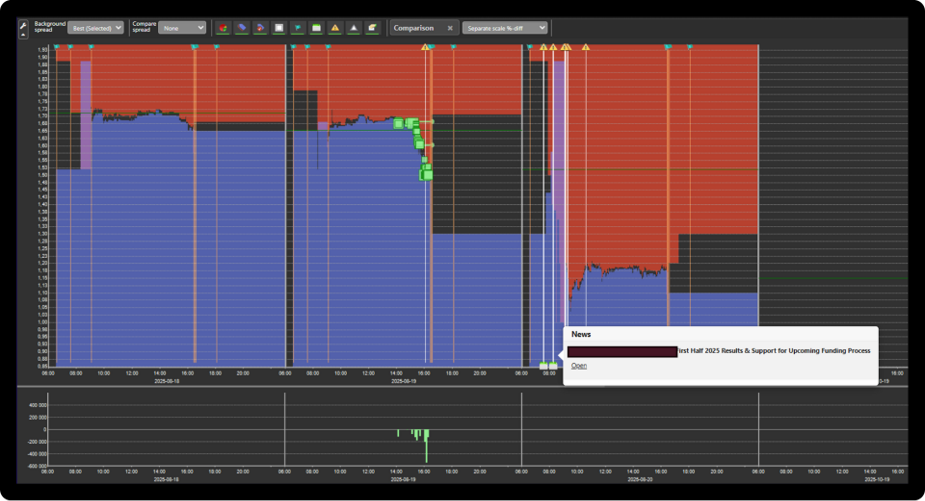This screenshot has width=925, height=501.
Task: Collapse toolbar with small up arrow
Action: pos(23,35)
